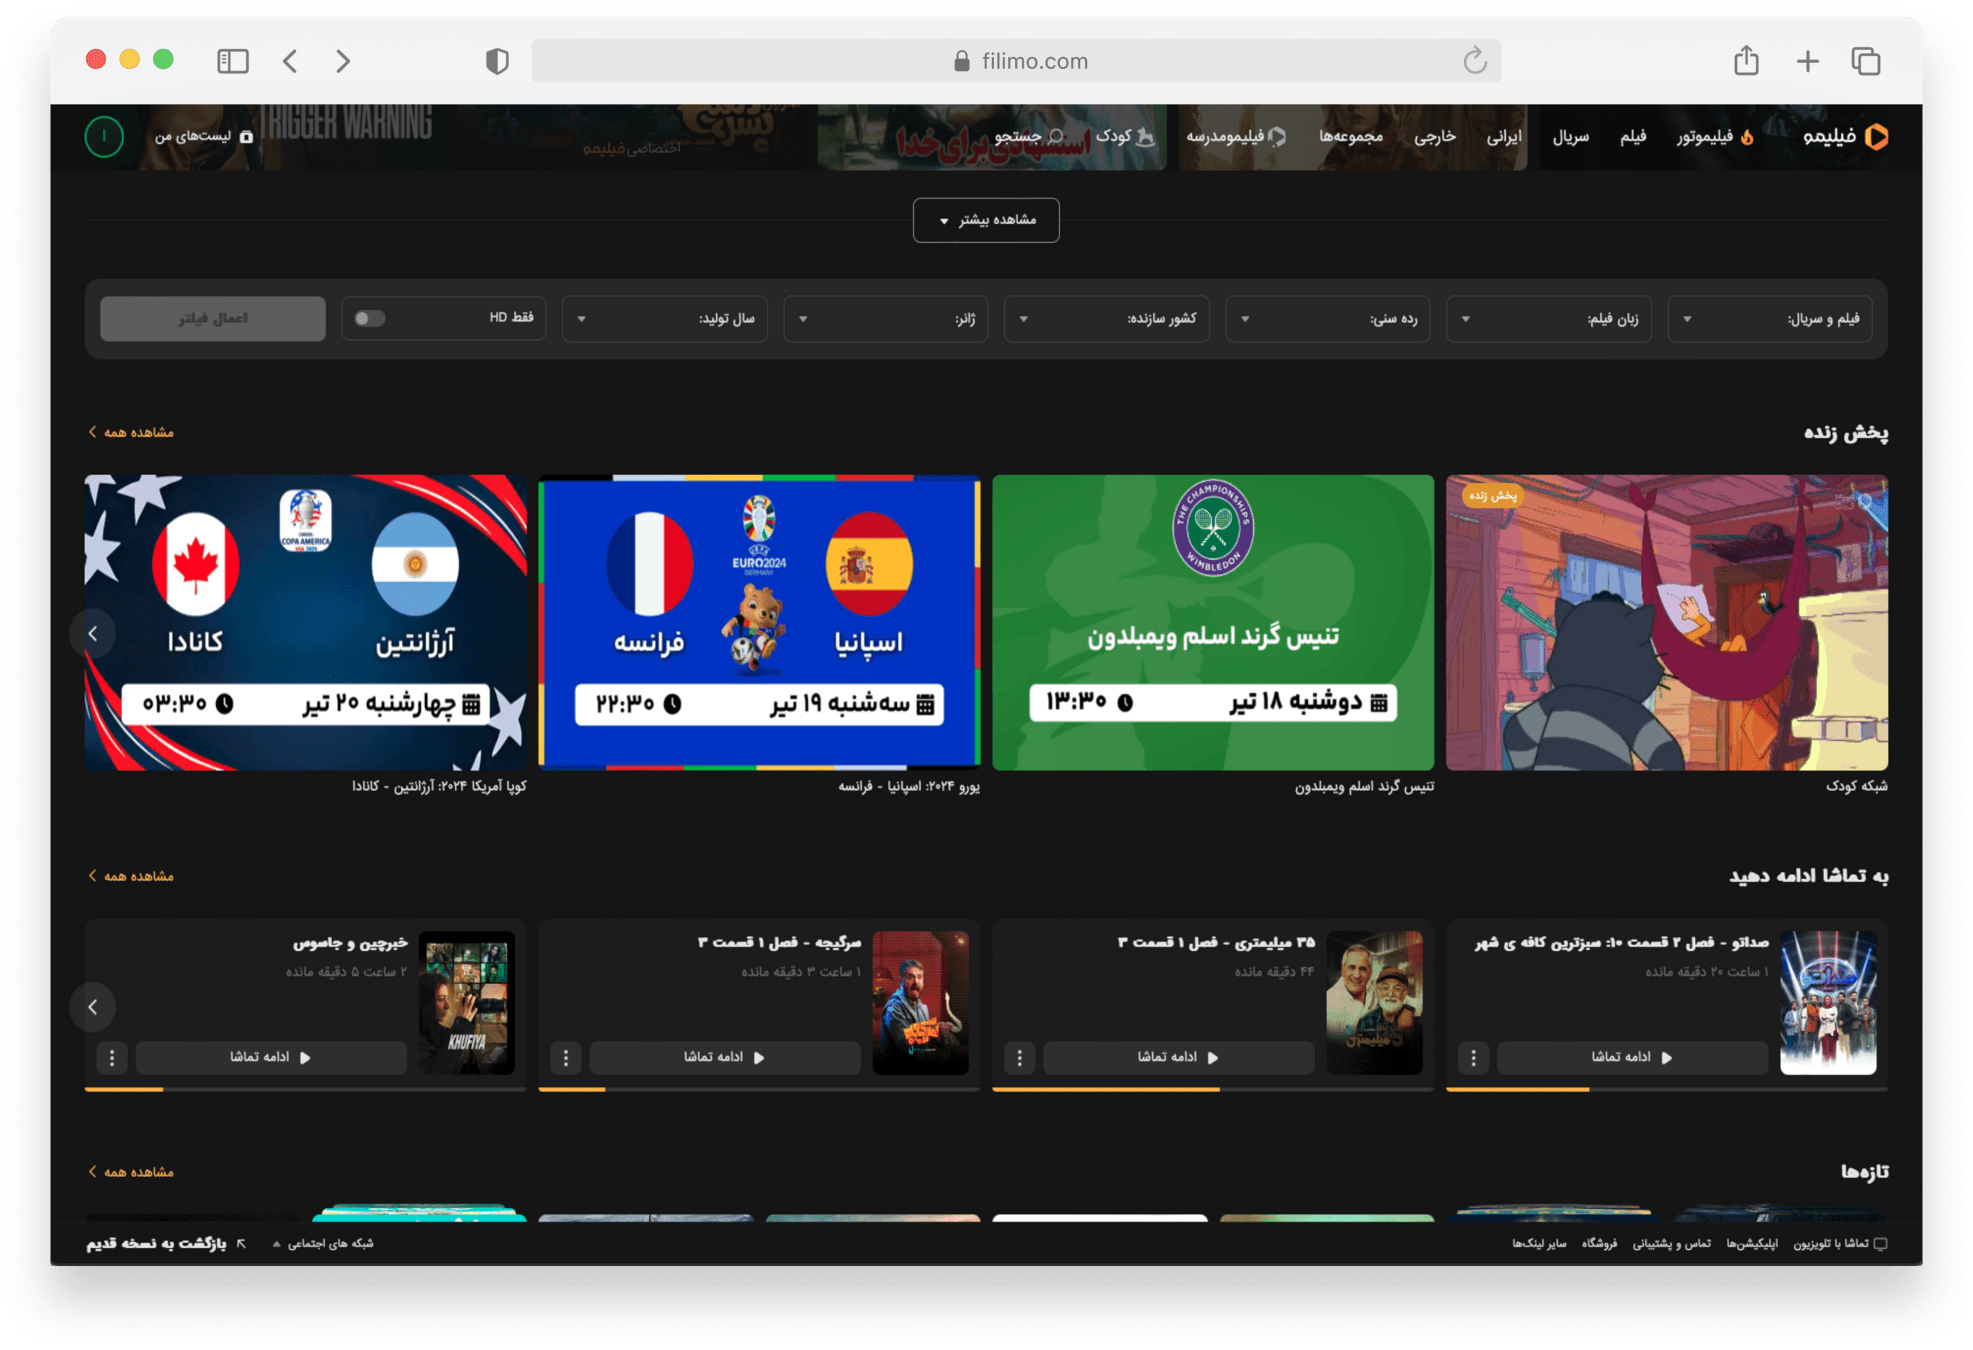Screen dimensions: 1973x1350
Task: Open the Spain vs France Euro thumbnail
Action: coord(759,622)
